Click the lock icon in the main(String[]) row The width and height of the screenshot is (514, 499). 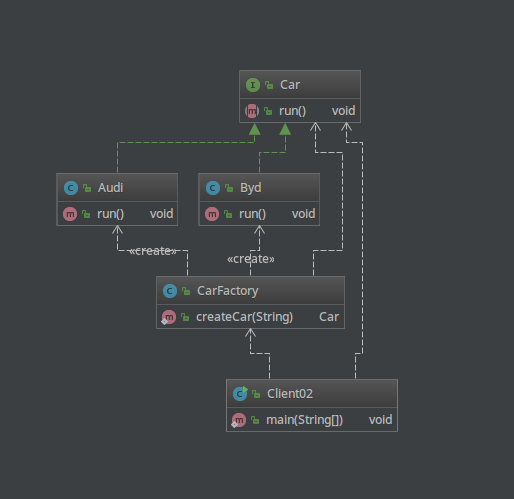255,420
